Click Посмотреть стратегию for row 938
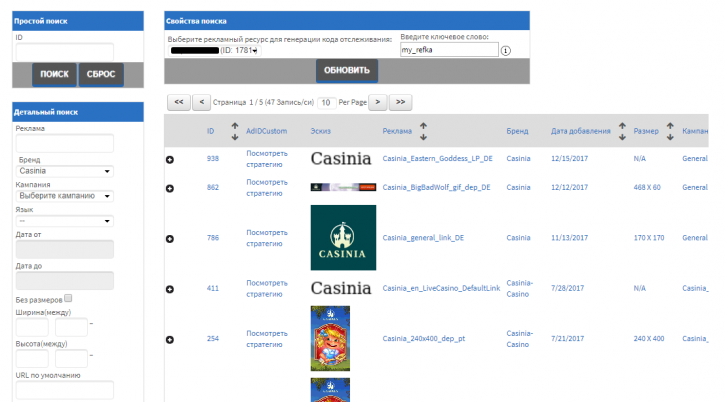 pyautogui.click(x=267, y=159)
